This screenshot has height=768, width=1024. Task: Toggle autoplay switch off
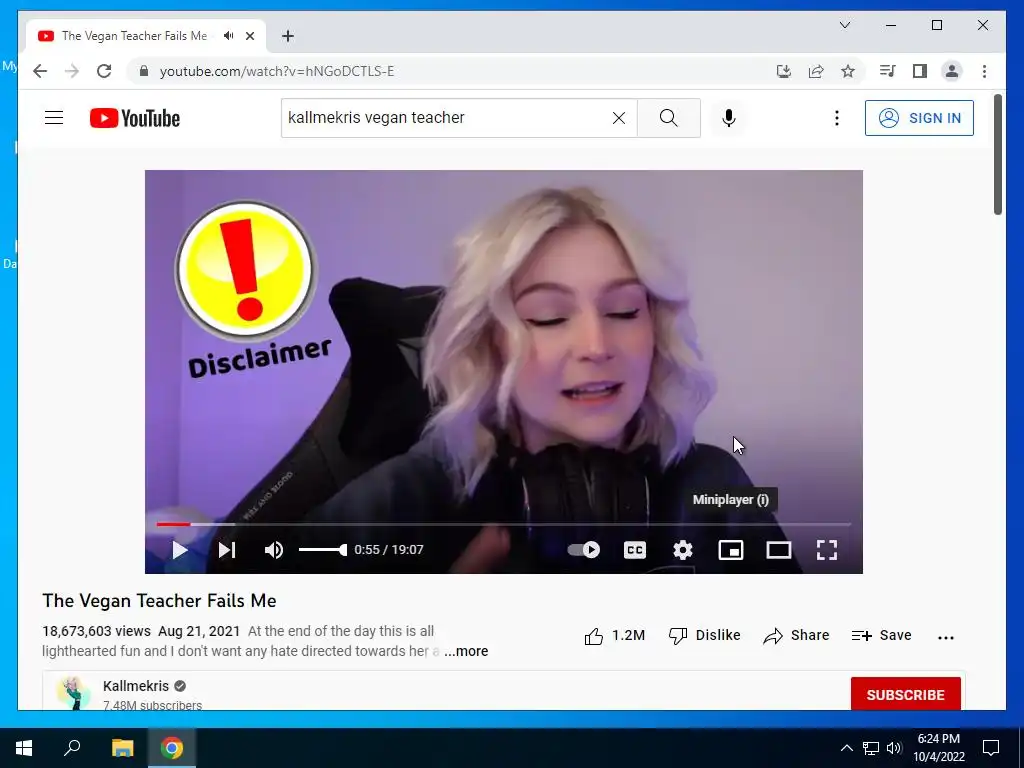(x=584, y=550)
